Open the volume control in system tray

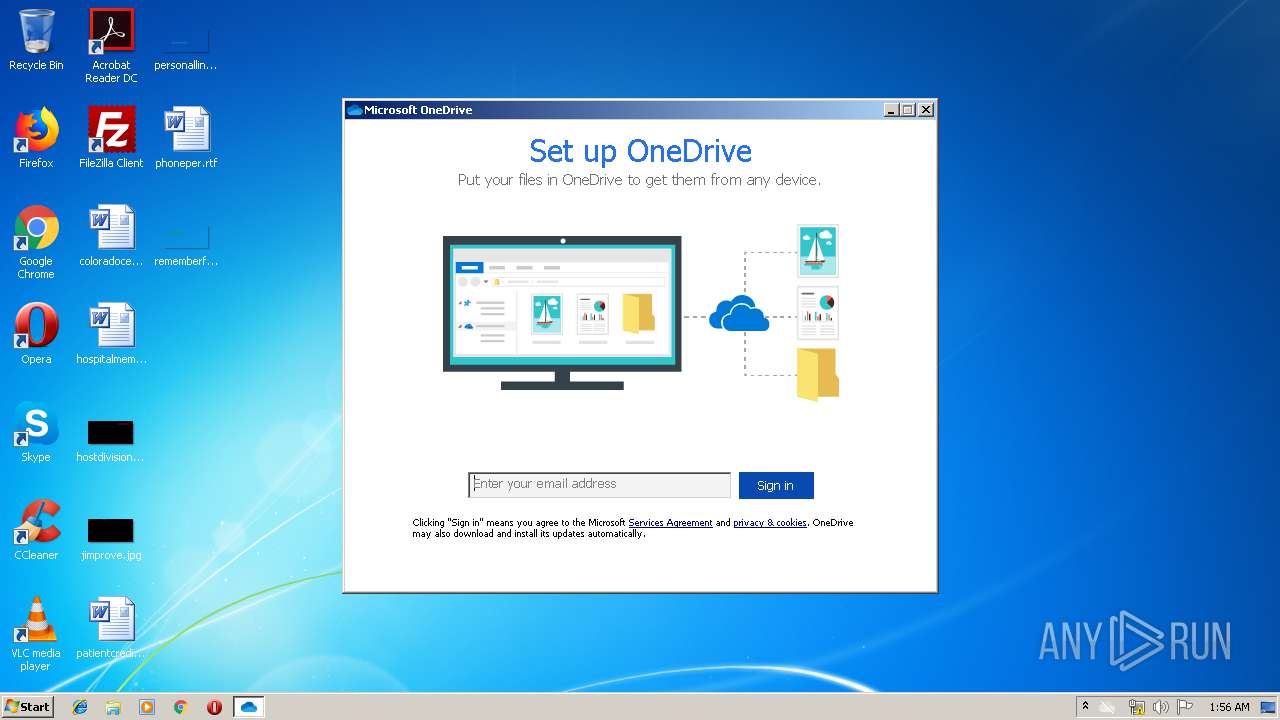[1160, 707]
